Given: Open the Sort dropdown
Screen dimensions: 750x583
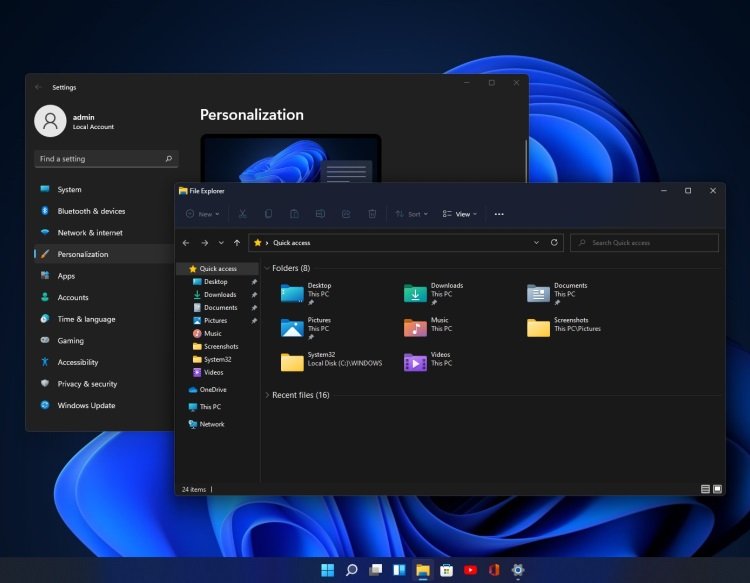Looking at the screenshot, I should [x=411, y=214].
